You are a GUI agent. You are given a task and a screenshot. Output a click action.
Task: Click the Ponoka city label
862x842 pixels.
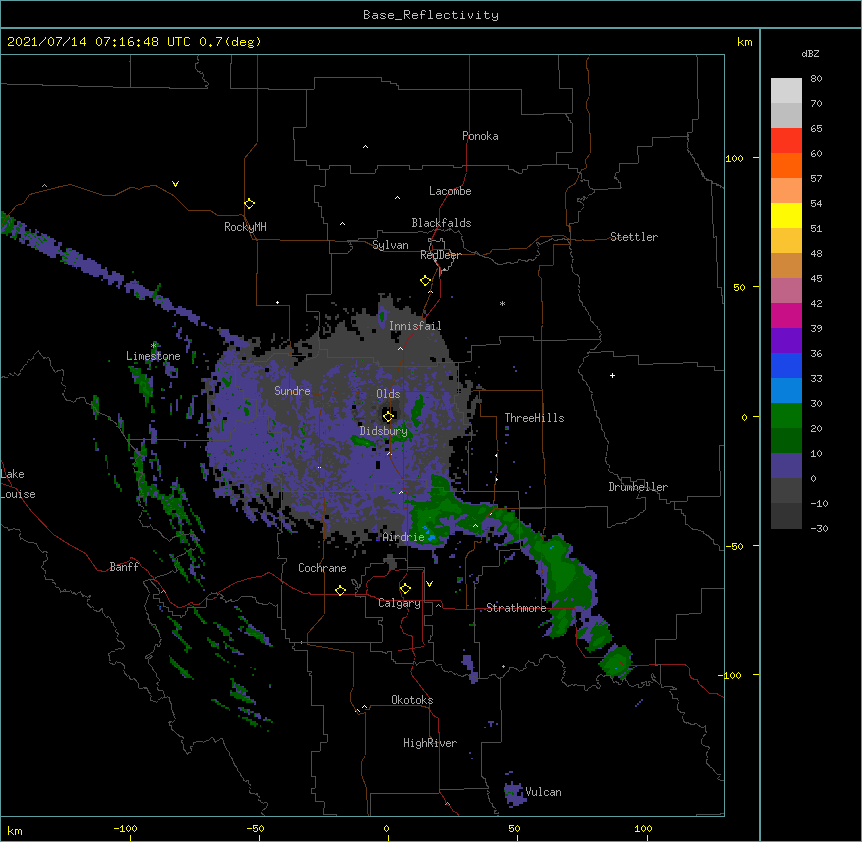(480, 136)
